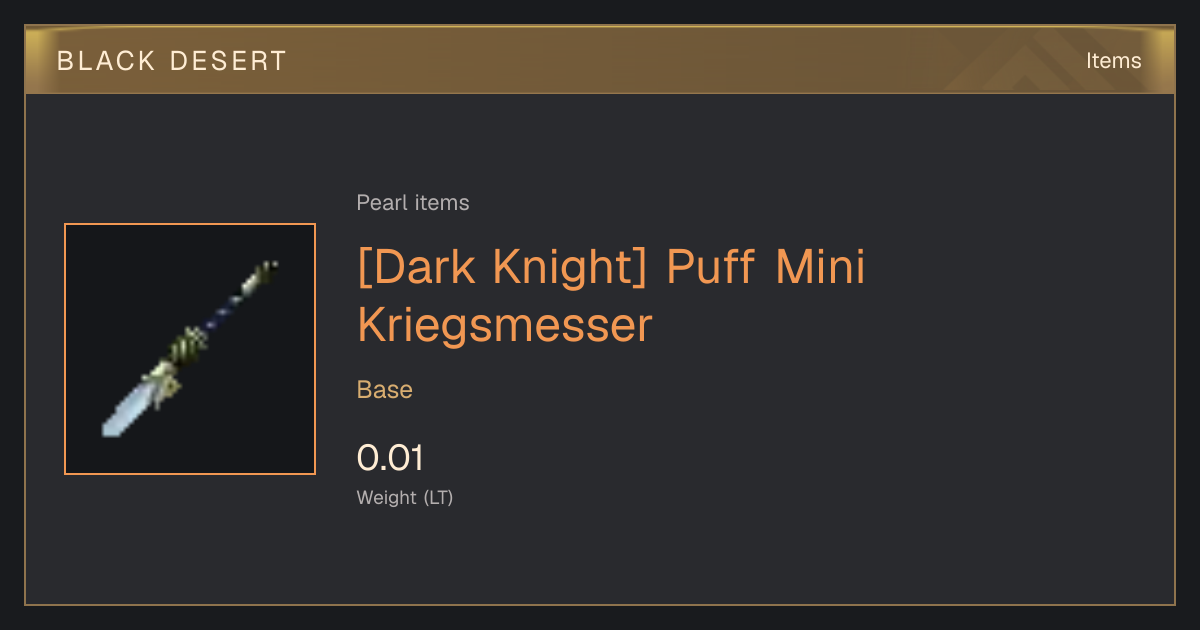Click the 0.01 weight value
The height and width of the screenshot is (630, 1200).
tap(390, 458)
